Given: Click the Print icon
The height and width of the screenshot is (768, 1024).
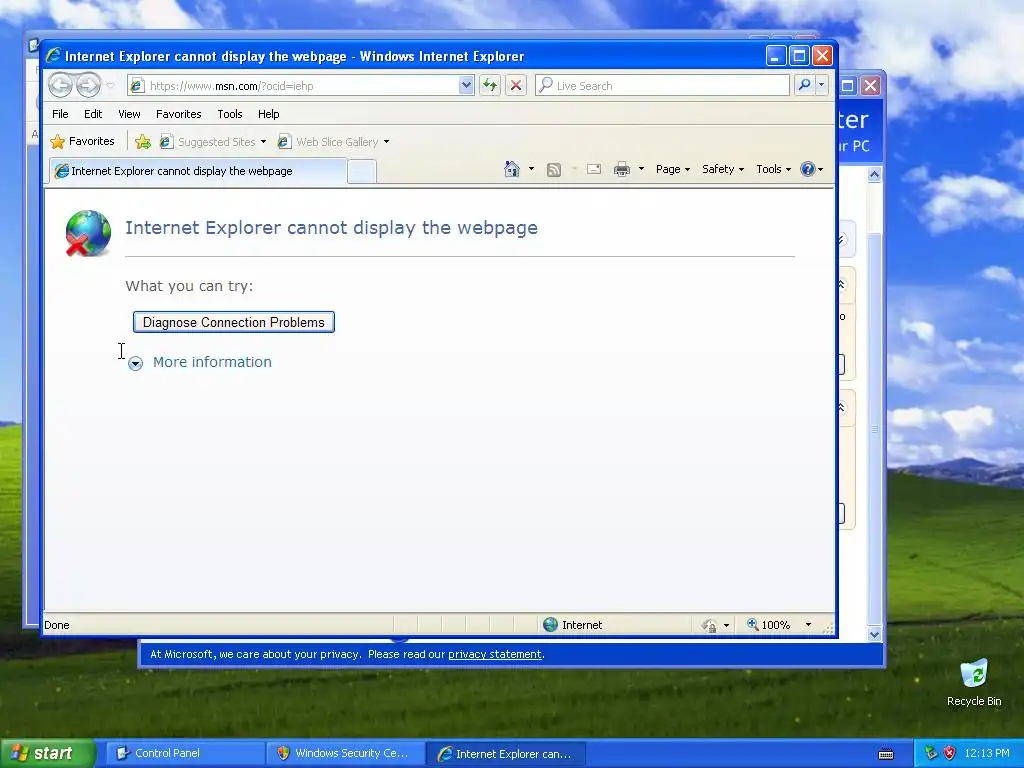Looking at the screenshot, I should (x=622, y=170).
